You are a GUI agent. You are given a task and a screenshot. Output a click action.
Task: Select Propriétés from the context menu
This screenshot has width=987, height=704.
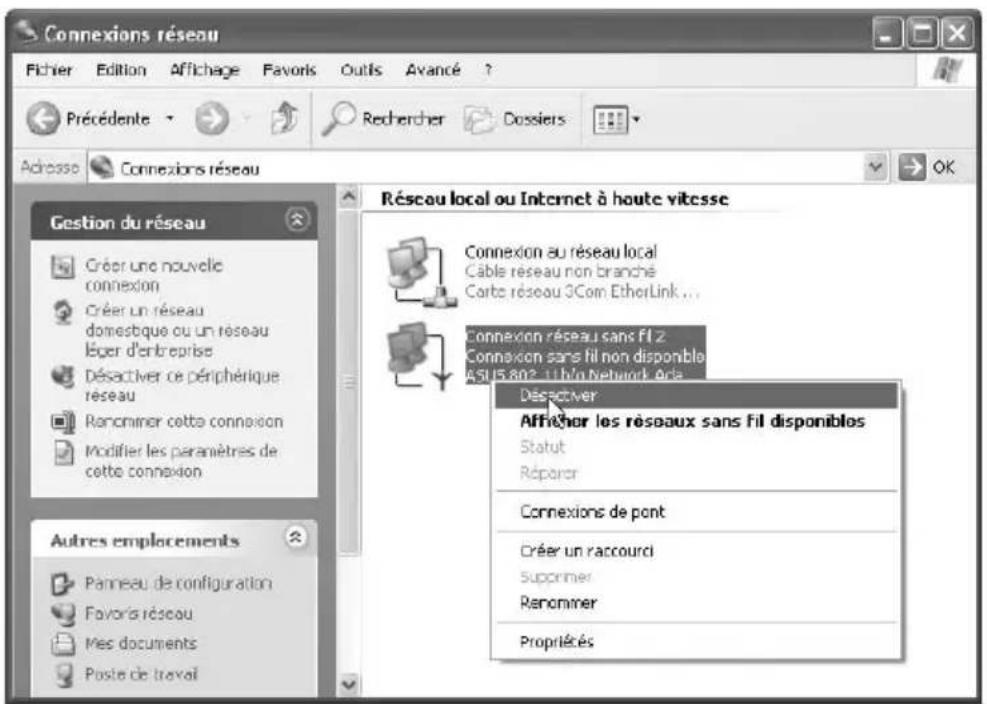tap(558, 641)
